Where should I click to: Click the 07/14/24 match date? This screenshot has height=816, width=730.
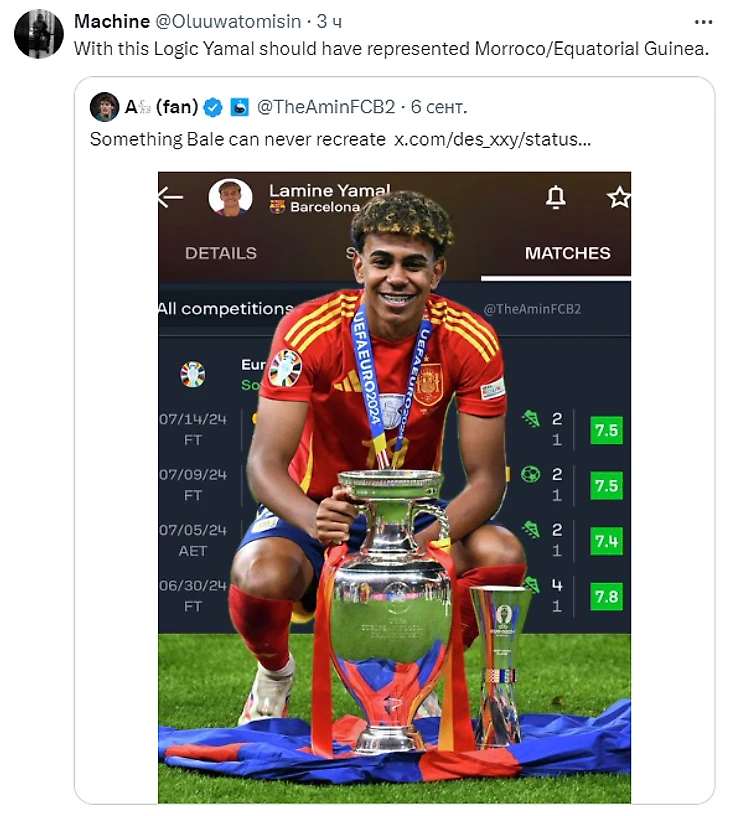pos(193,420)
